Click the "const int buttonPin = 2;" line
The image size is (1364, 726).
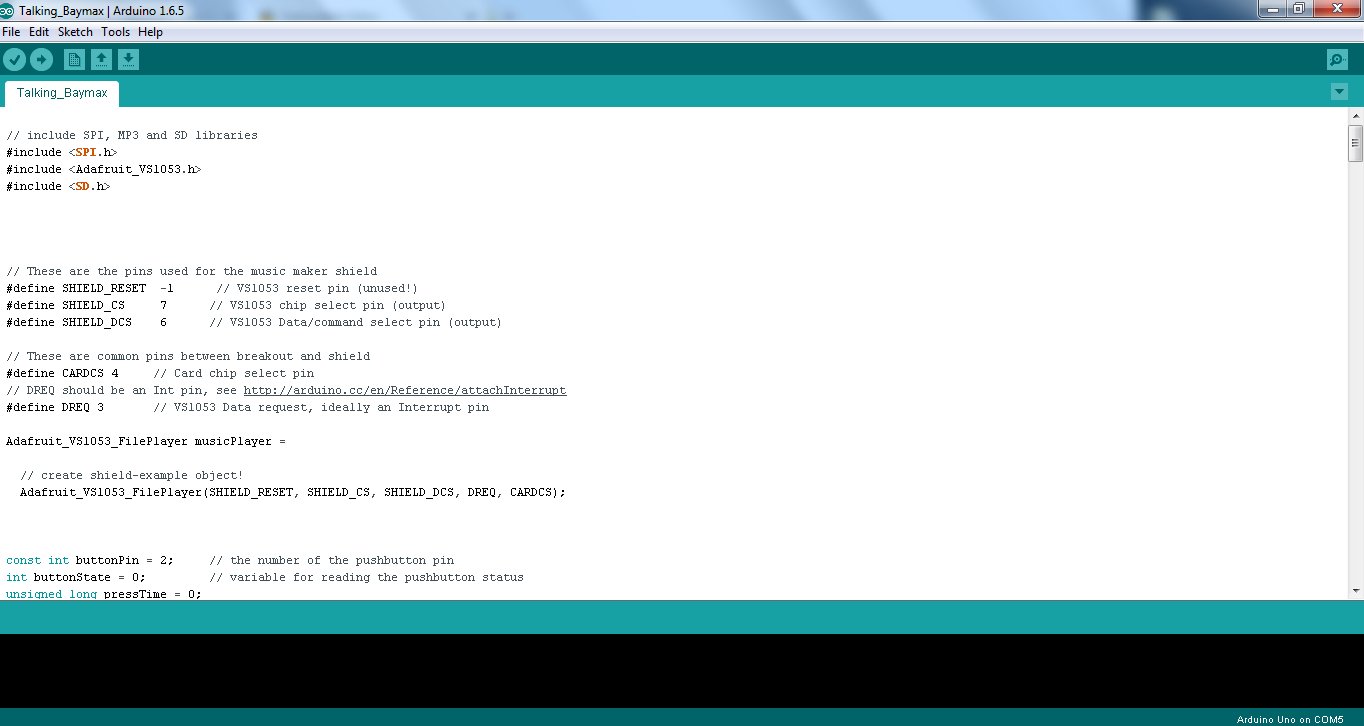(x=230, y=560)
